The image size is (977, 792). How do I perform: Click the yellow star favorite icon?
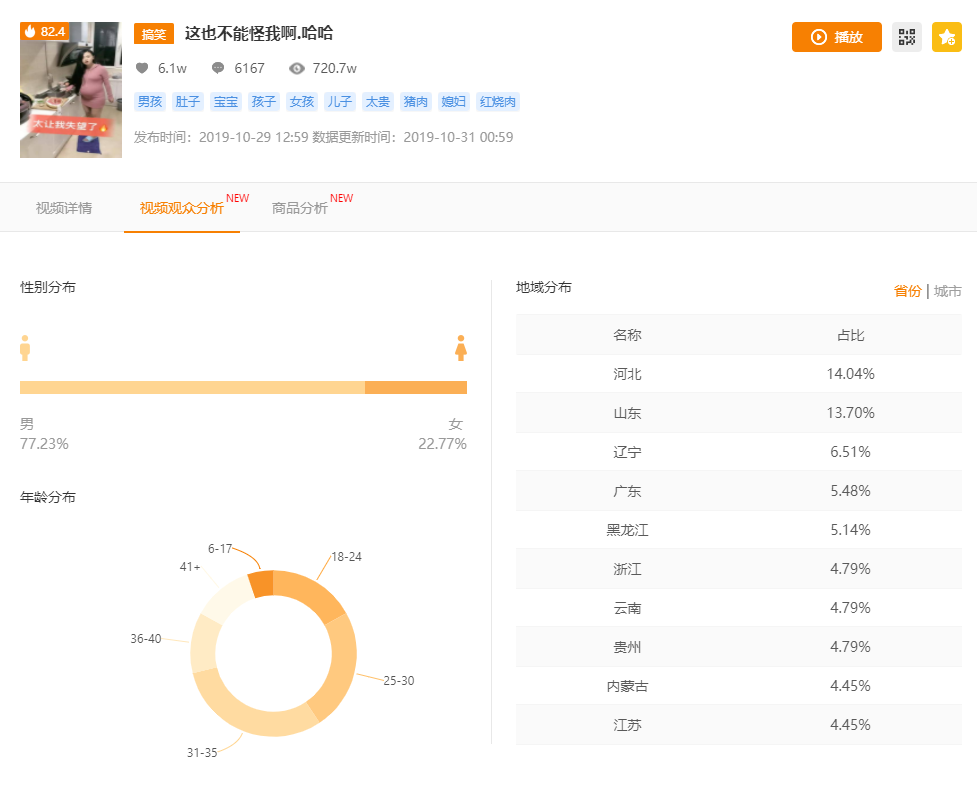point(946,37)
